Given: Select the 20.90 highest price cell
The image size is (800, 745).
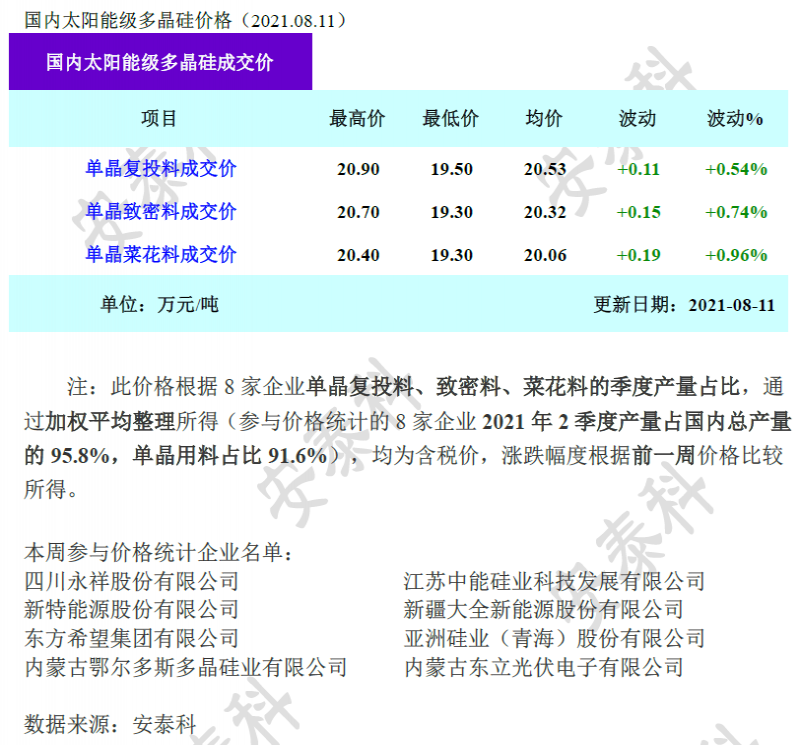Looking at the screenshot, I should (358, 169).
